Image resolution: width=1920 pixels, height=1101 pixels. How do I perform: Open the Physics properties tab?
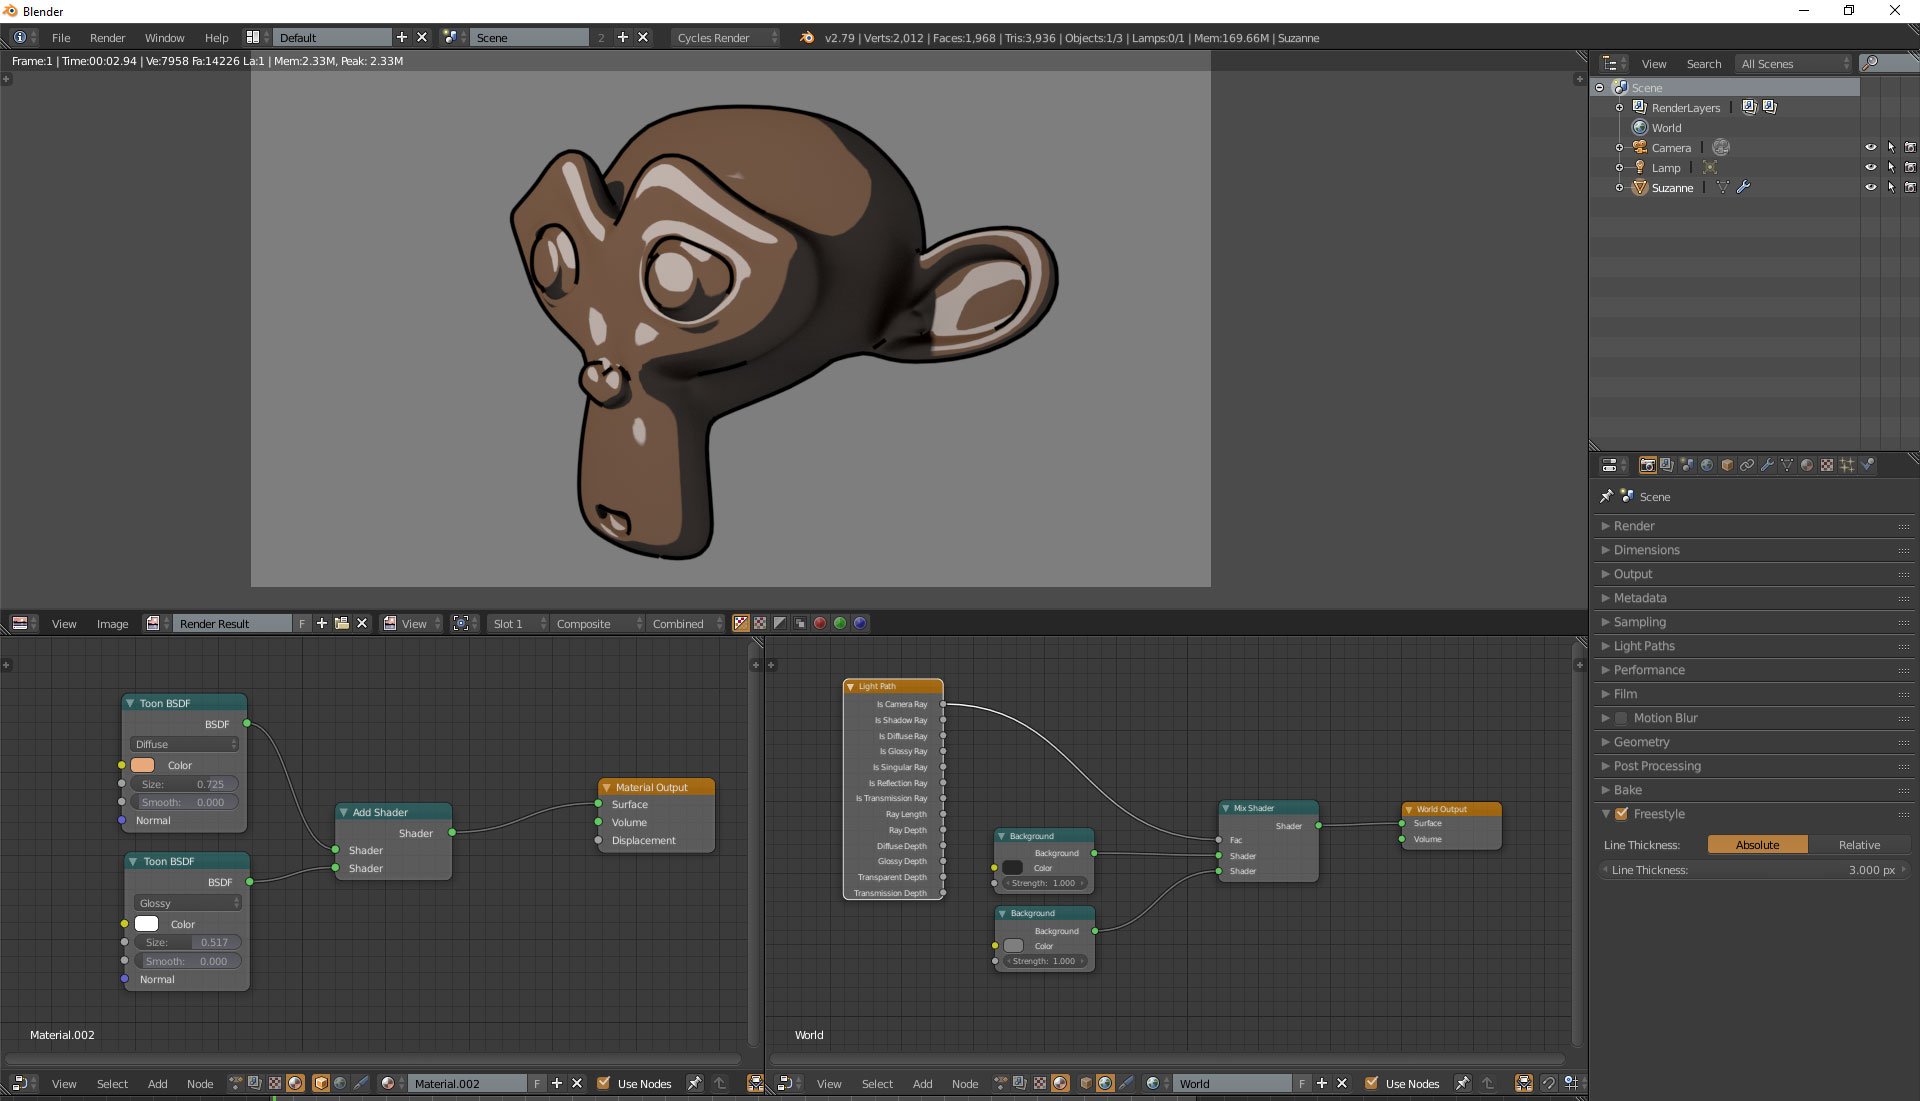1867,465
